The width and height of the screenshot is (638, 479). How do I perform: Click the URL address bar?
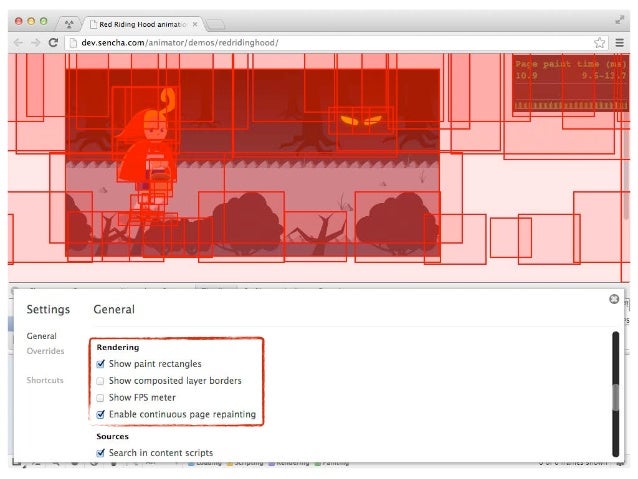pos(336,43)
